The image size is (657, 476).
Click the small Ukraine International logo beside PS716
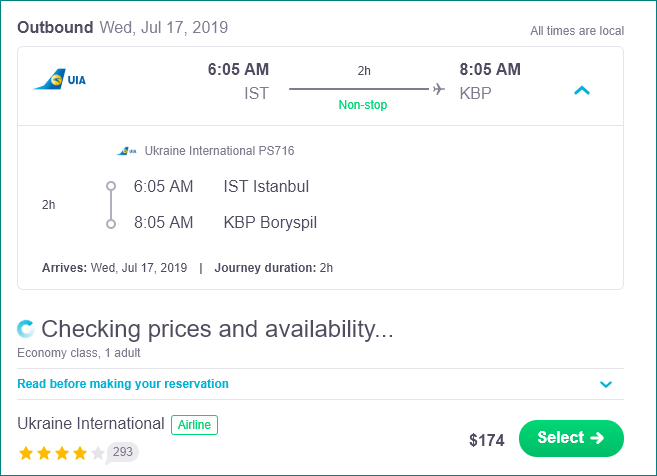[x=127, y=151]
